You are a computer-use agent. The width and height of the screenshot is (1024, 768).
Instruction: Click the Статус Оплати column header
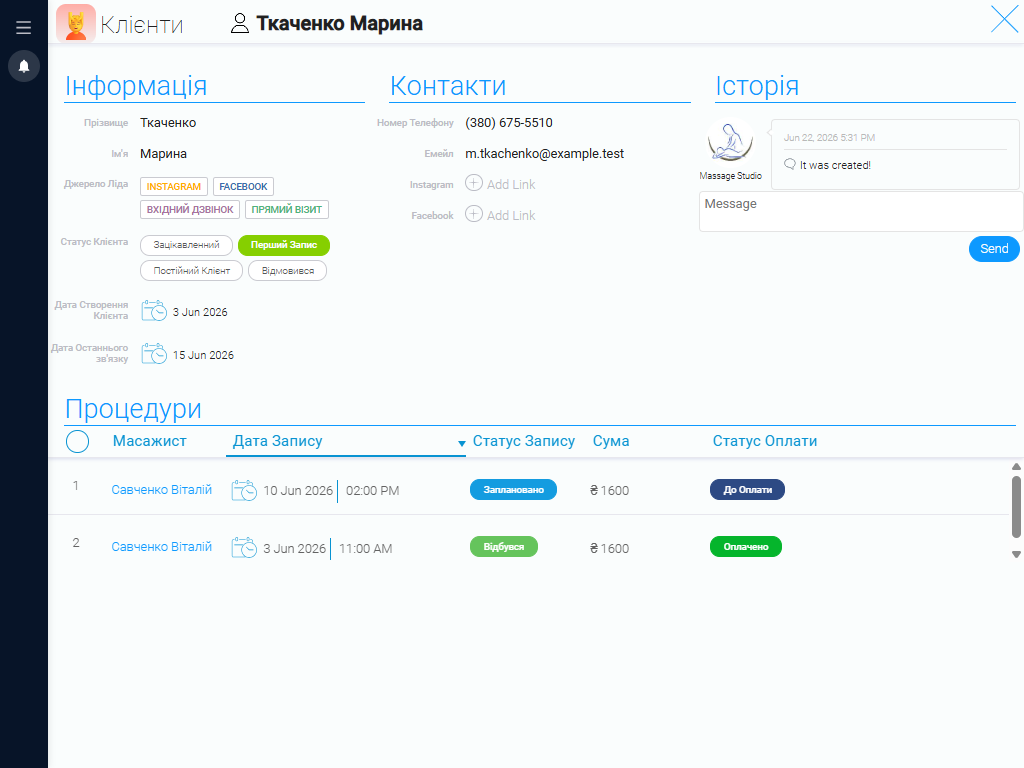[x=765, y=441]
